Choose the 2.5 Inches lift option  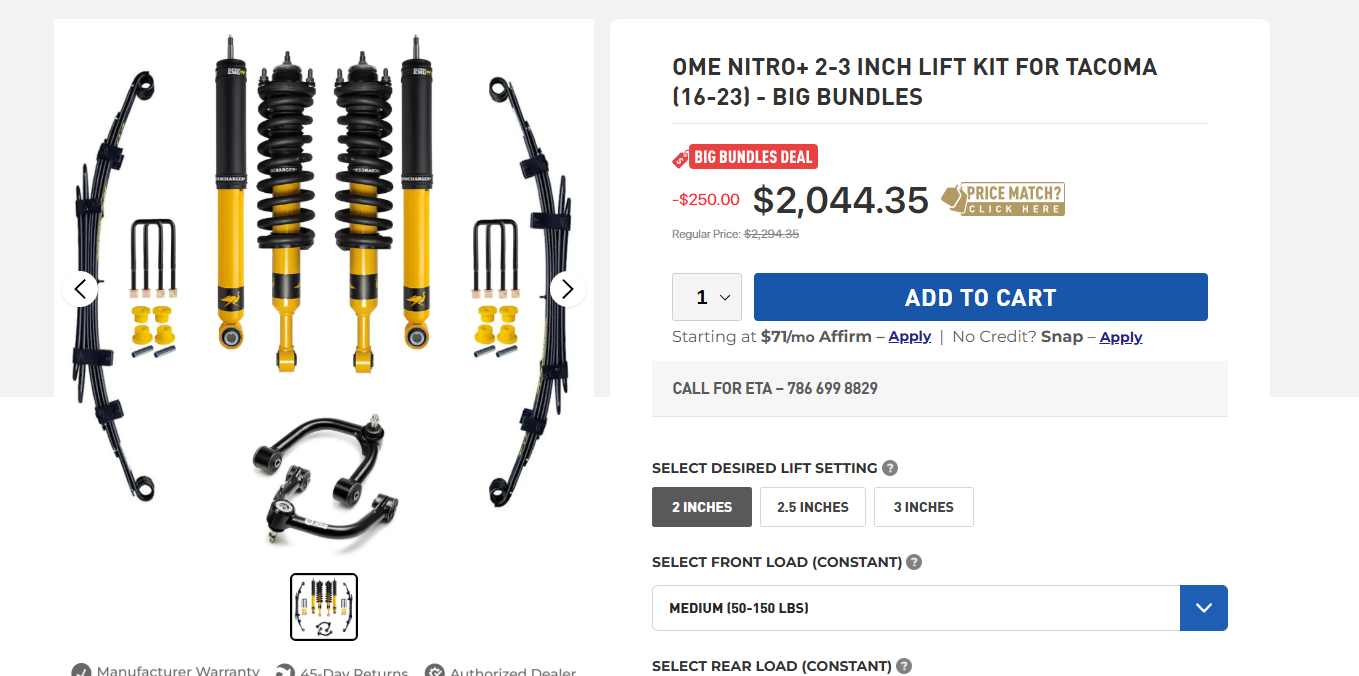(813, 507)
